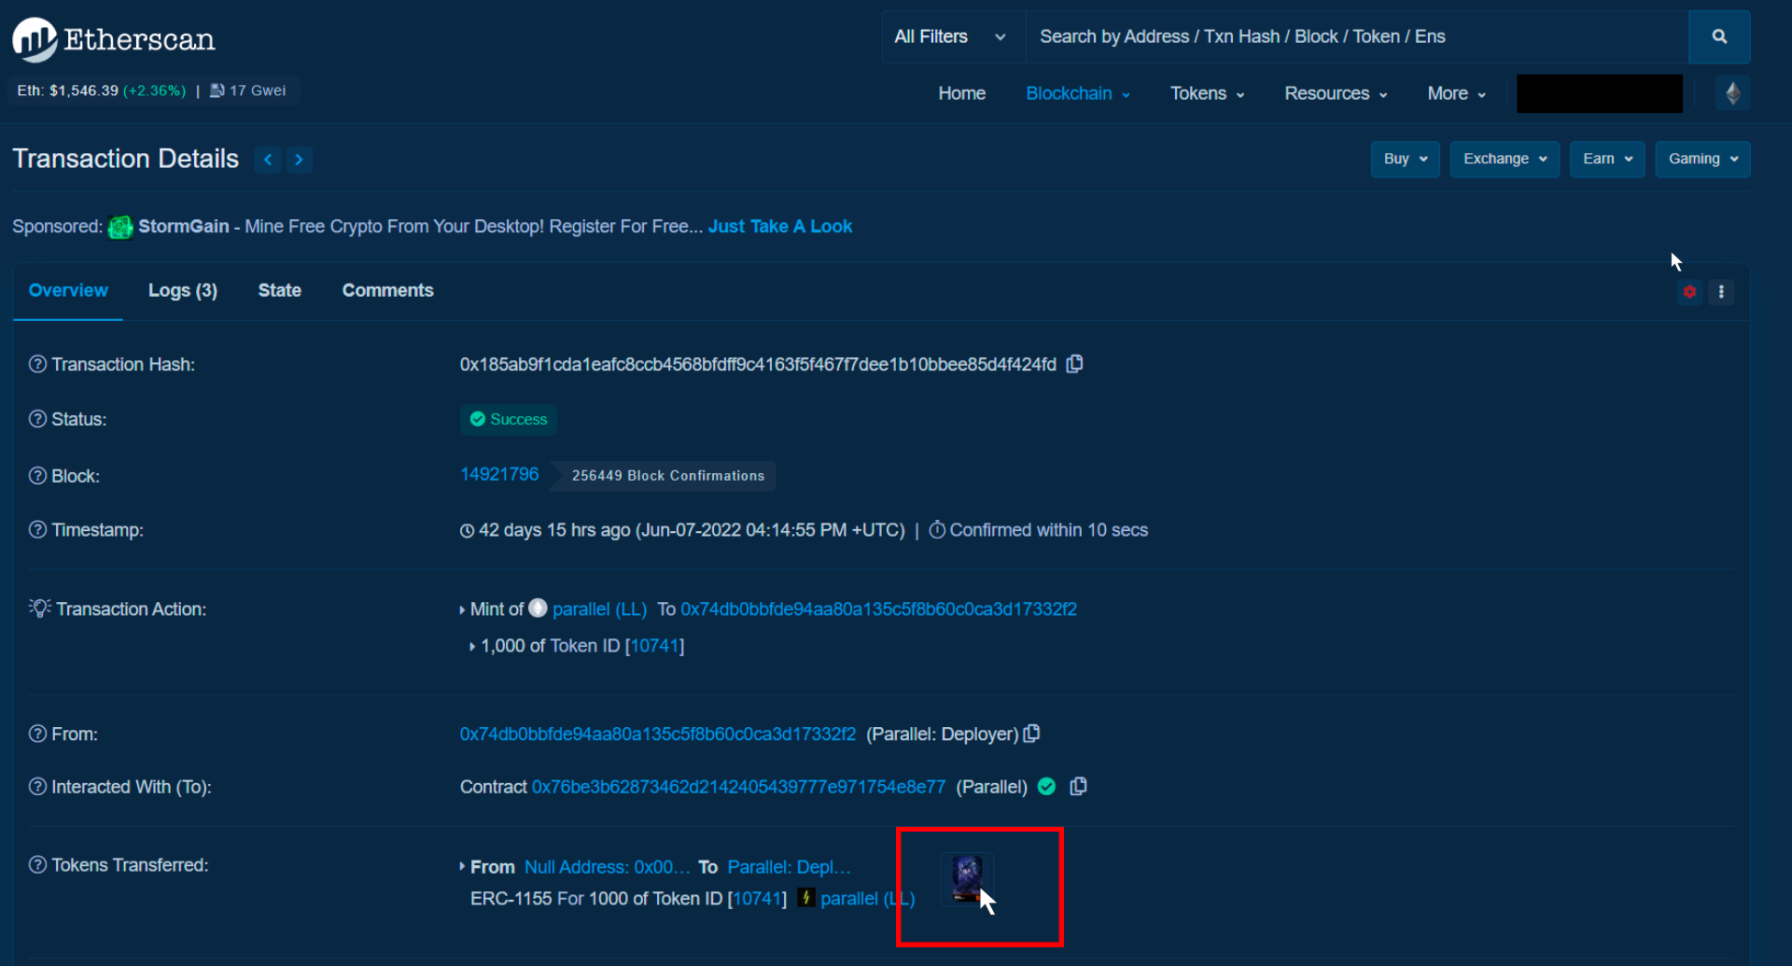The image size is (1792, 966).
Task: Expand the Buy dropdown
Action: (x=1404, y=159)
